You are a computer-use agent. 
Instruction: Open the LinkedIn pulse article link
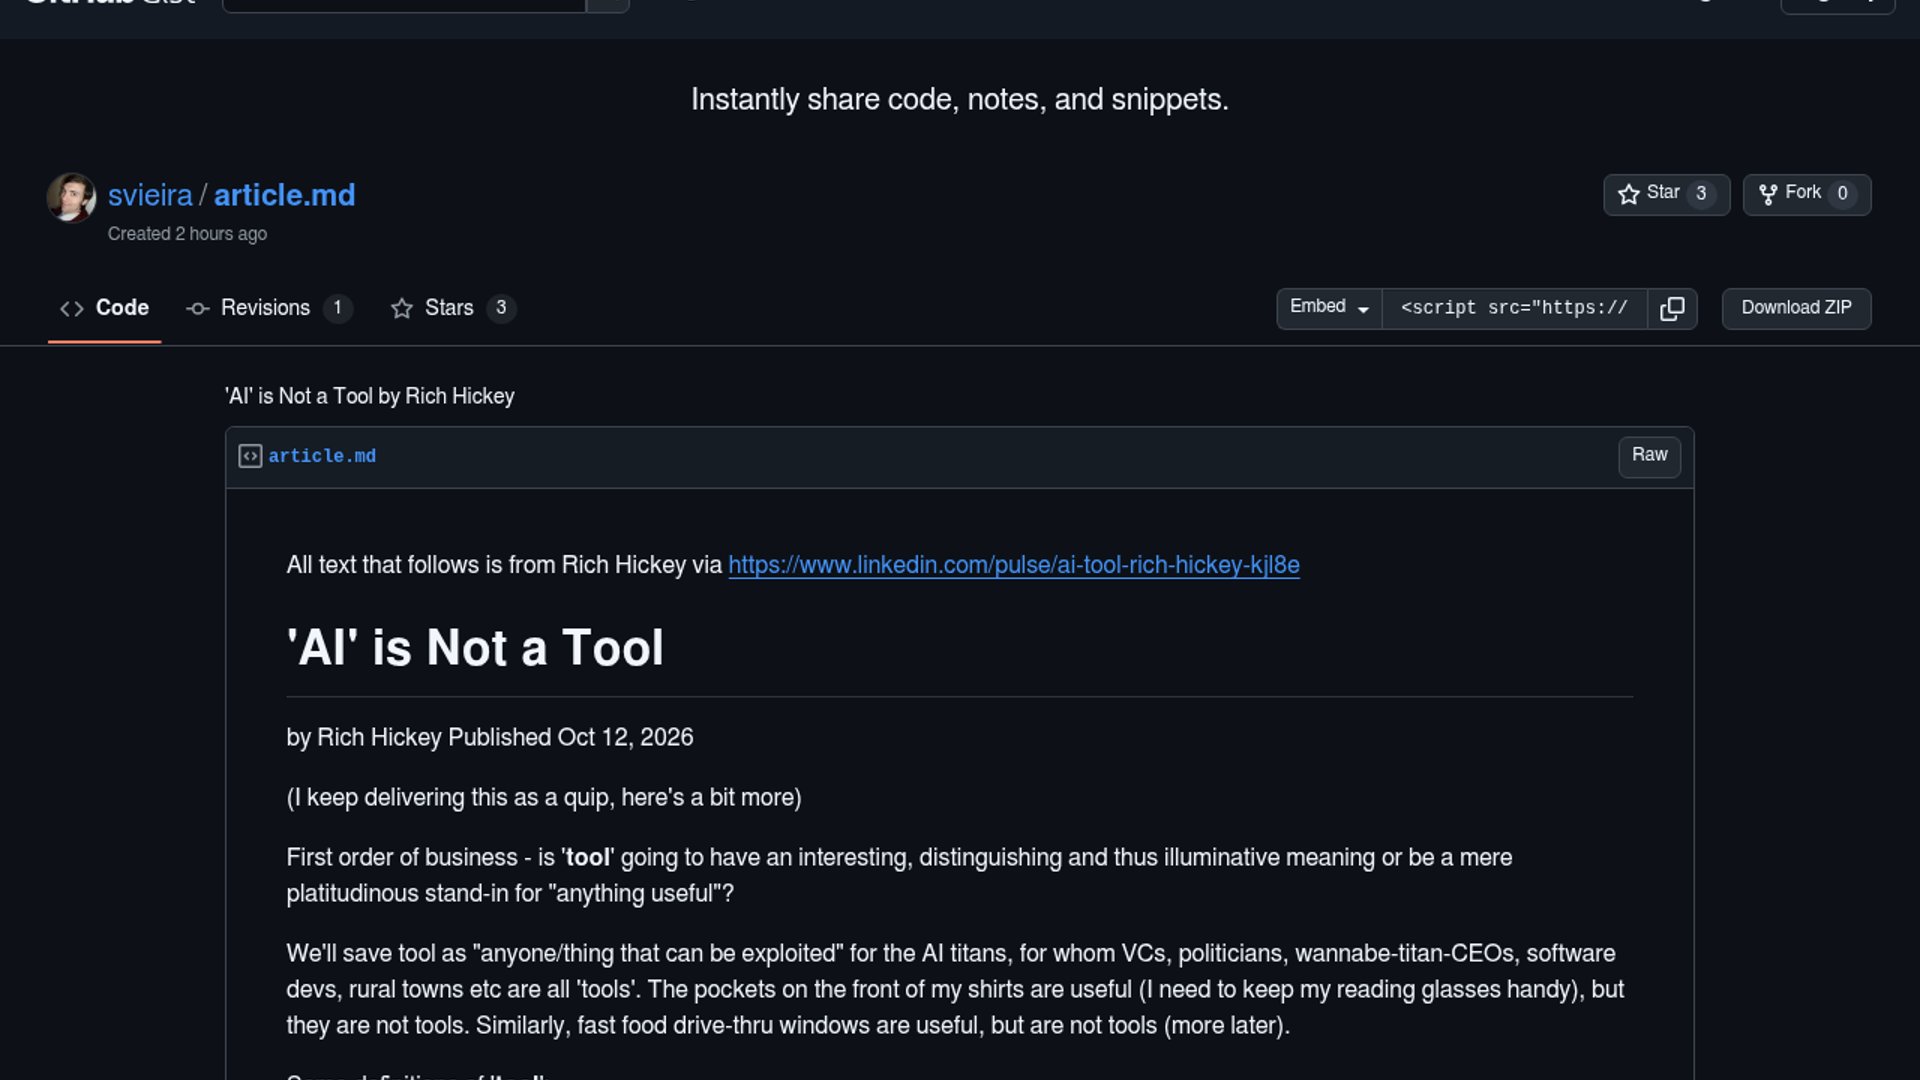1014,565
